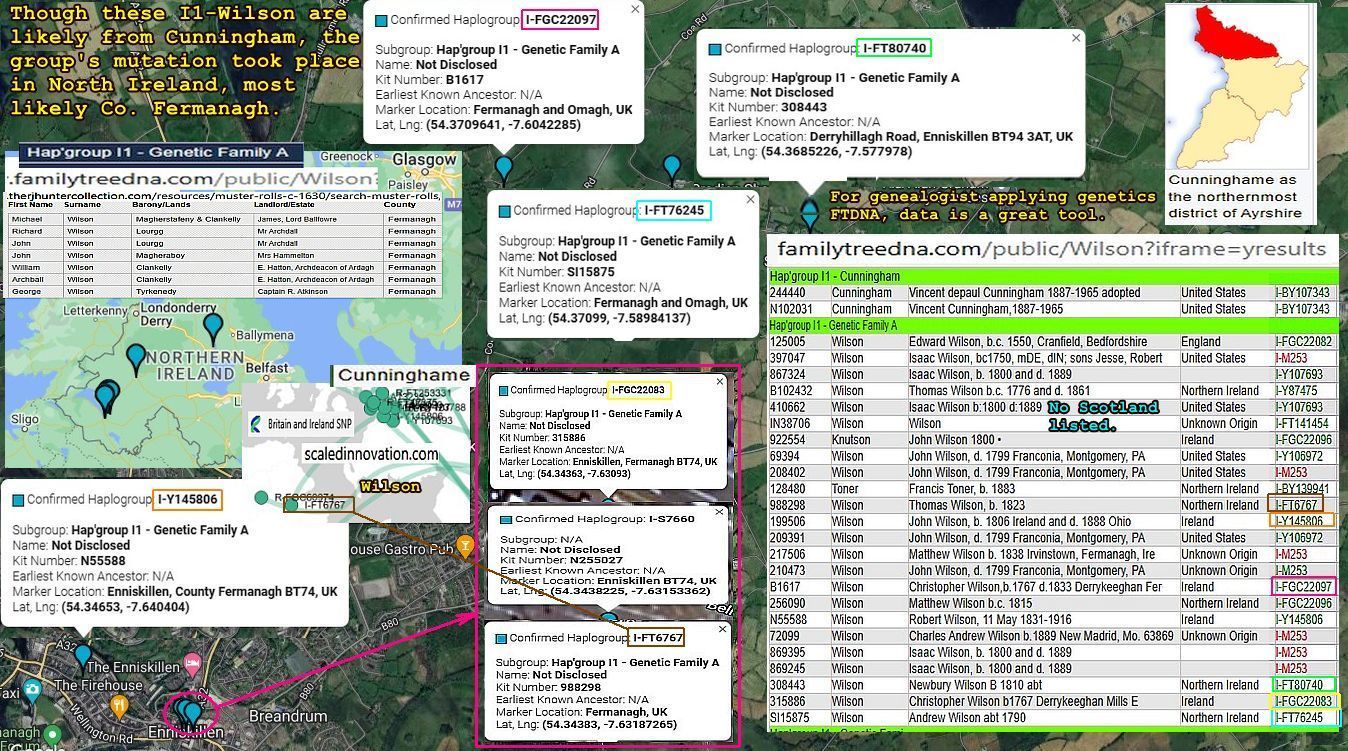
Task: Select the map pin under the I-FT80740 popup pointer
Action: coord(809,213)
